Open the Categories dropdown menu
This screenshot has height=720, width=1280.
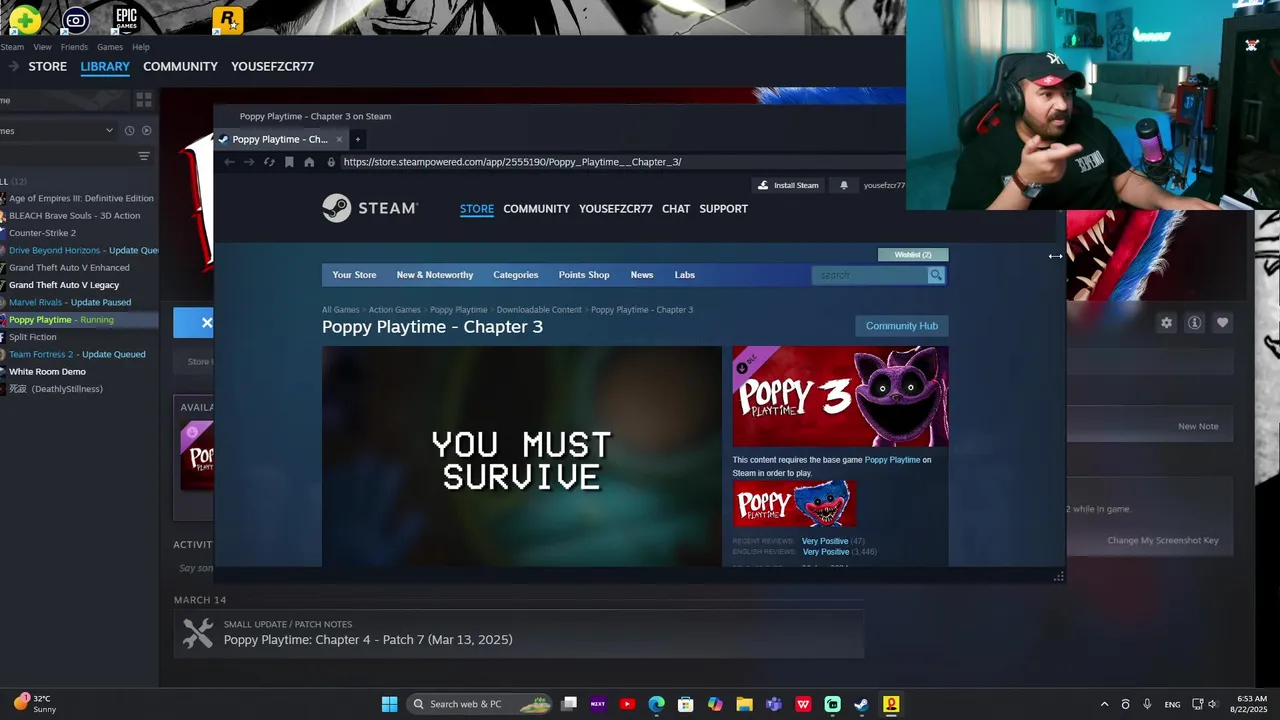(516, 275)
